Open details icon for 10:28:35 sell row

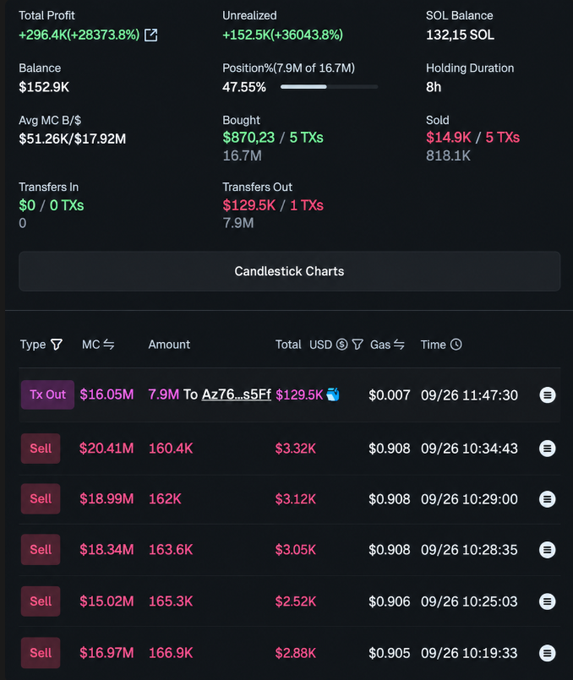click(547, 549)
